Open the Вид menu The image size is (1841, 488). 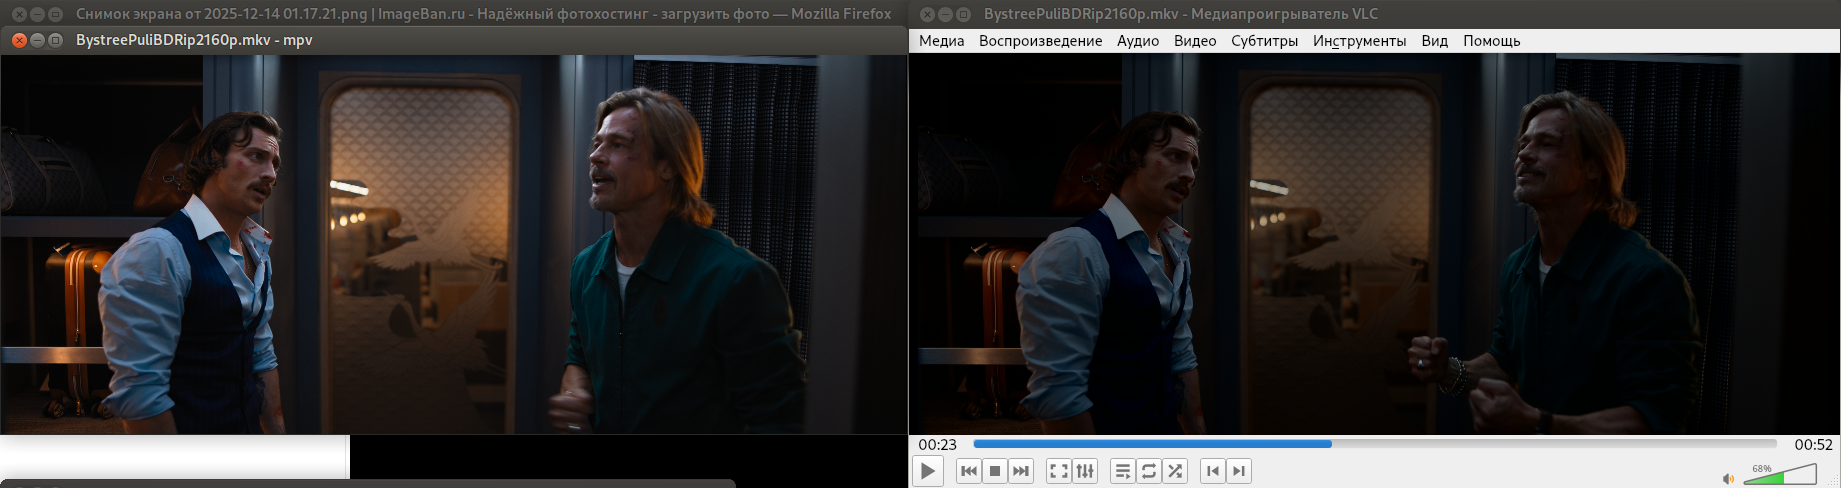point(1434,41)
